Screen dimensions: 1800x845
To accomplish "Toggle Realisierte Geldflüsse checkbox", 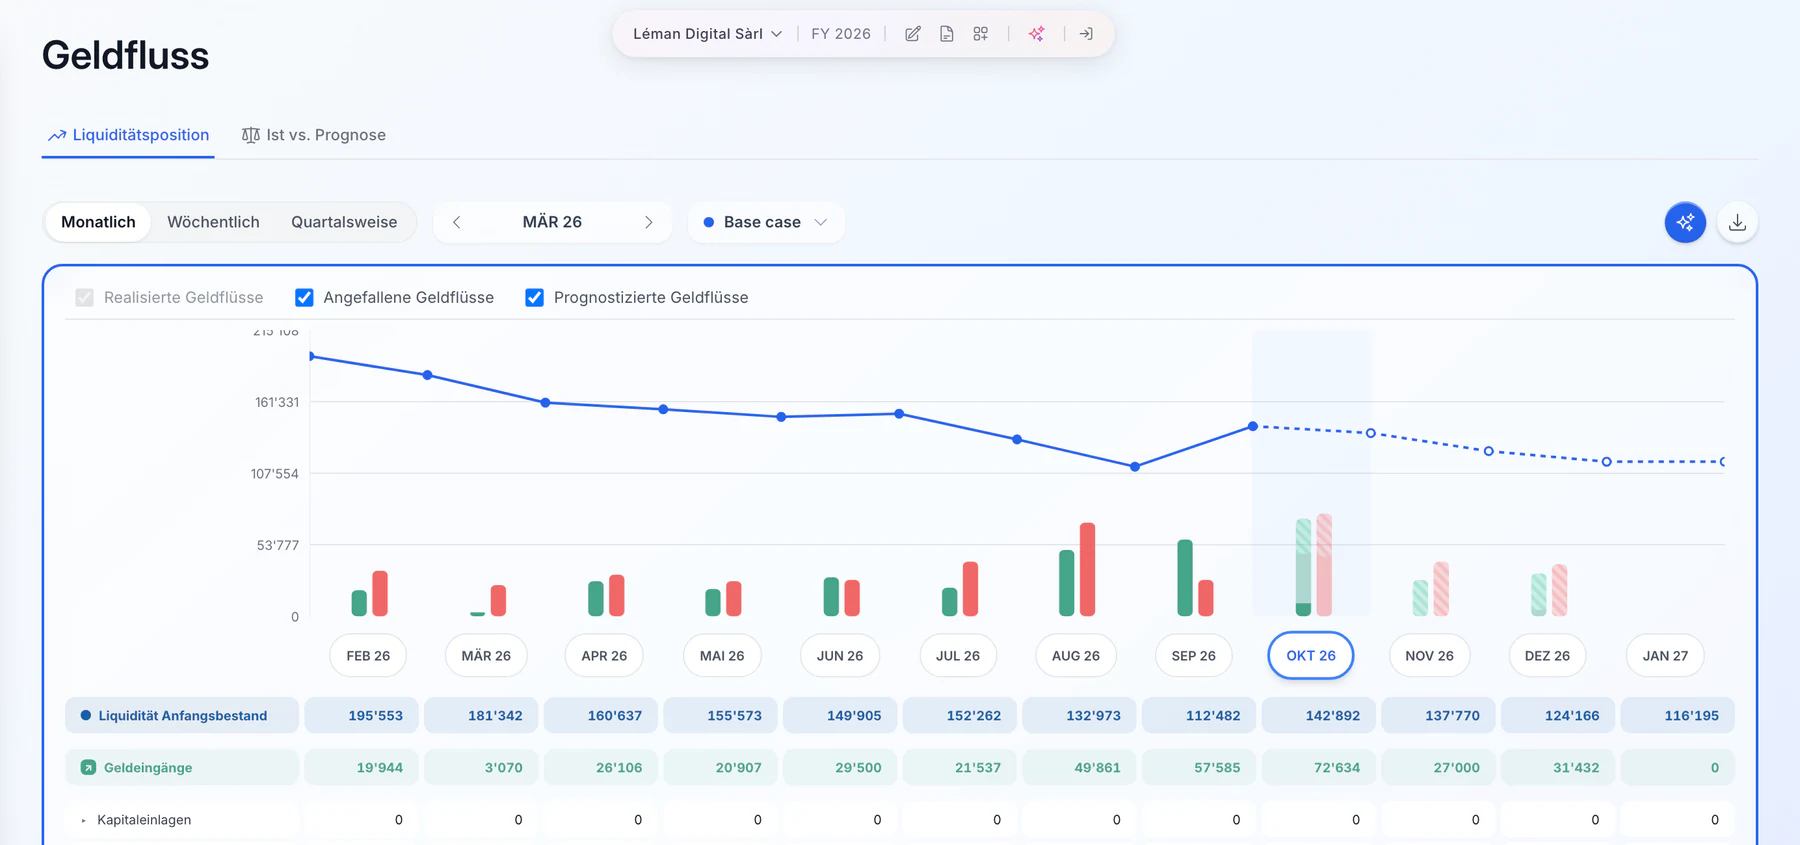I will (x=85, y=298).
